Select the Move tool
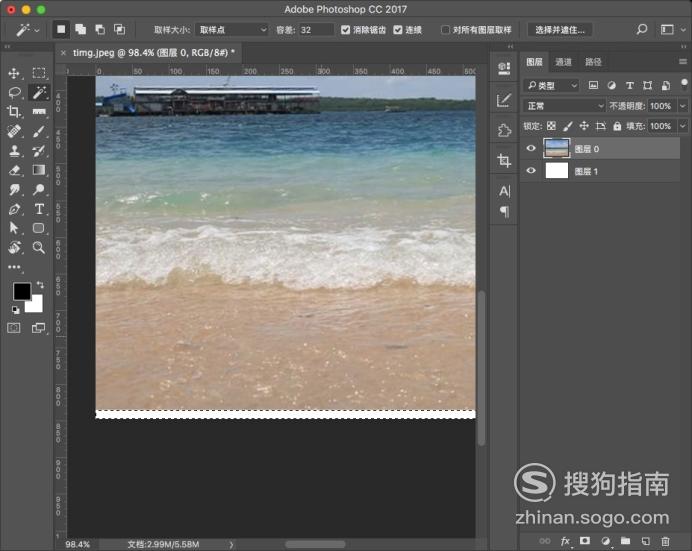This screenshot has height=551, width=692. (14, 73)
